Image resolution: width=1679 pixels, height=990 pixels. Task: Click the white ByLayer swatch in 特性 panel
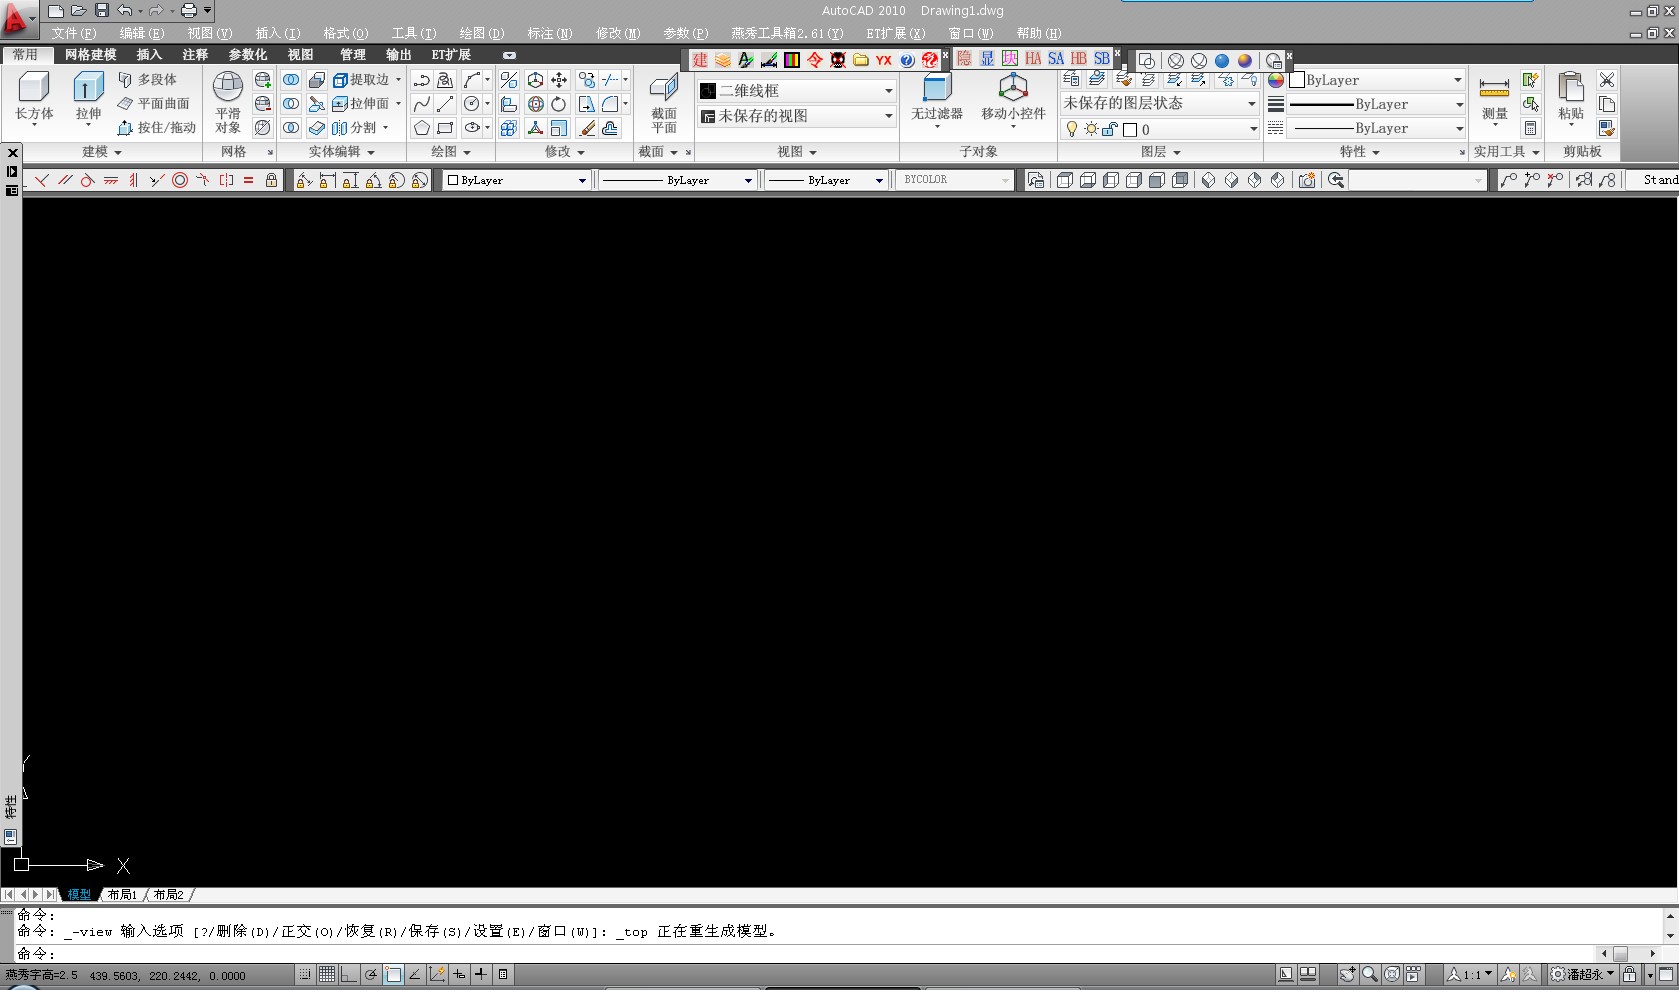click(1297, 80)
